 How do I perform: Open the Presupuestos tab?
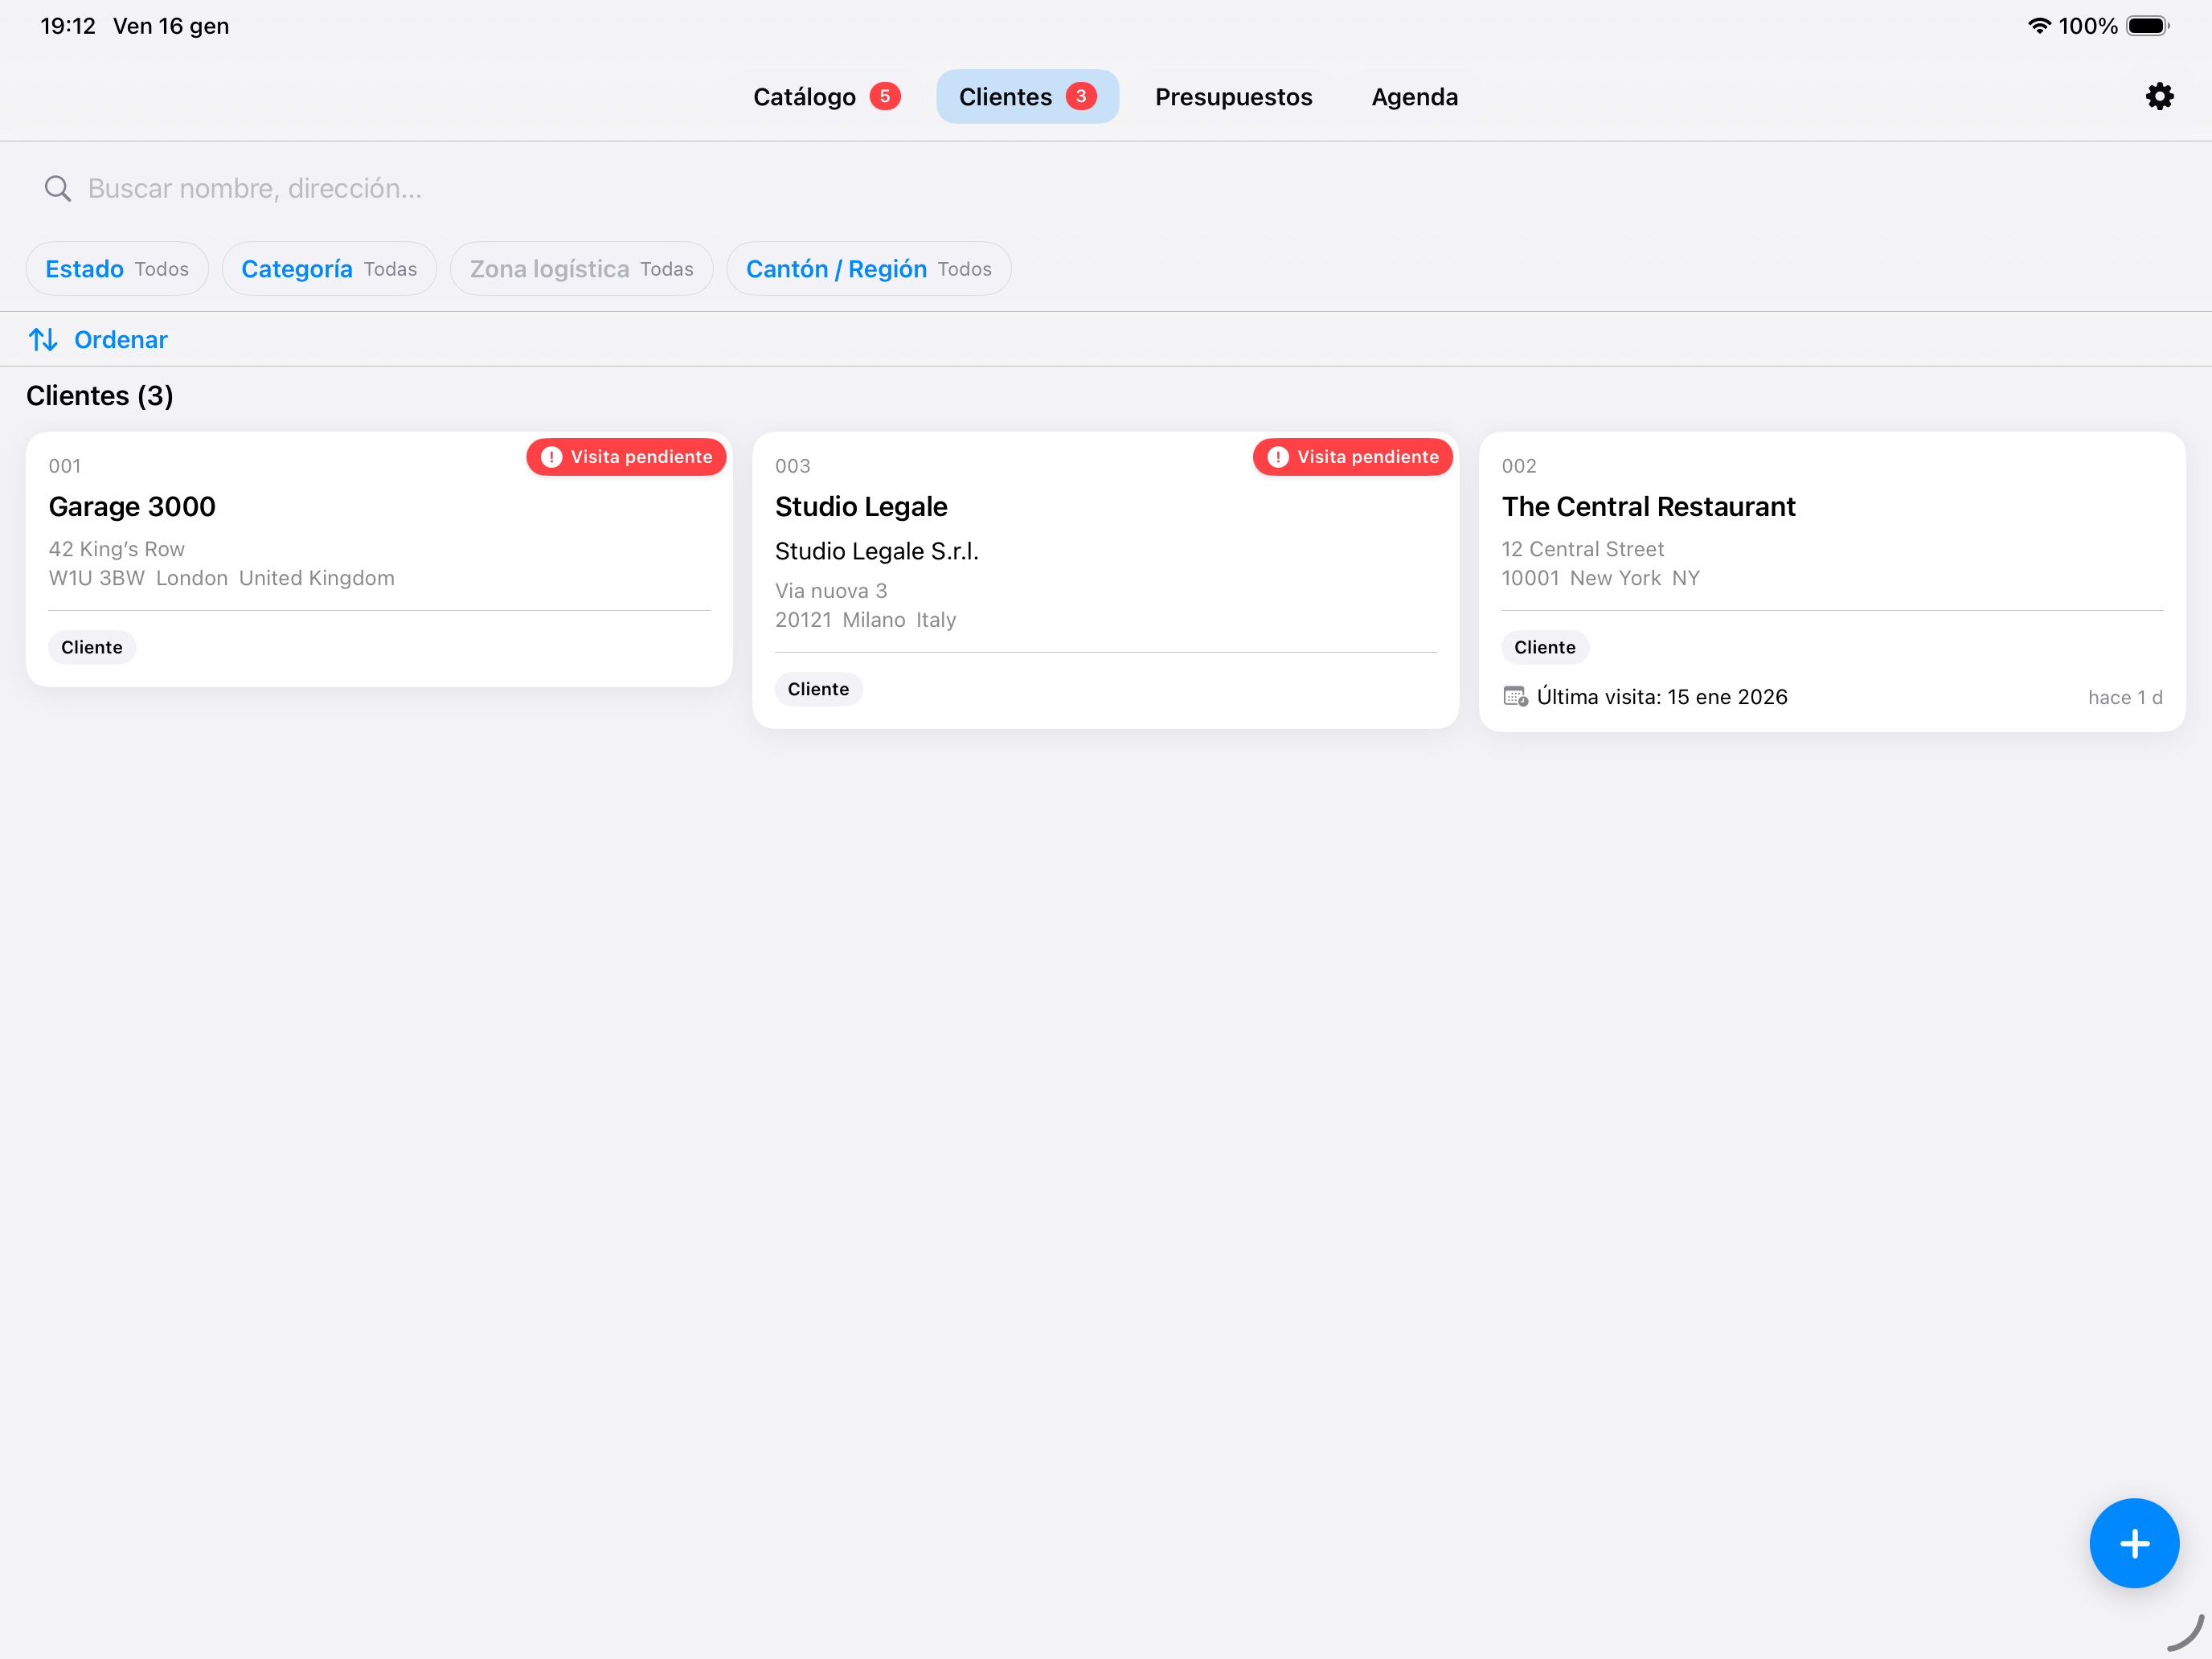(1233, 97)
